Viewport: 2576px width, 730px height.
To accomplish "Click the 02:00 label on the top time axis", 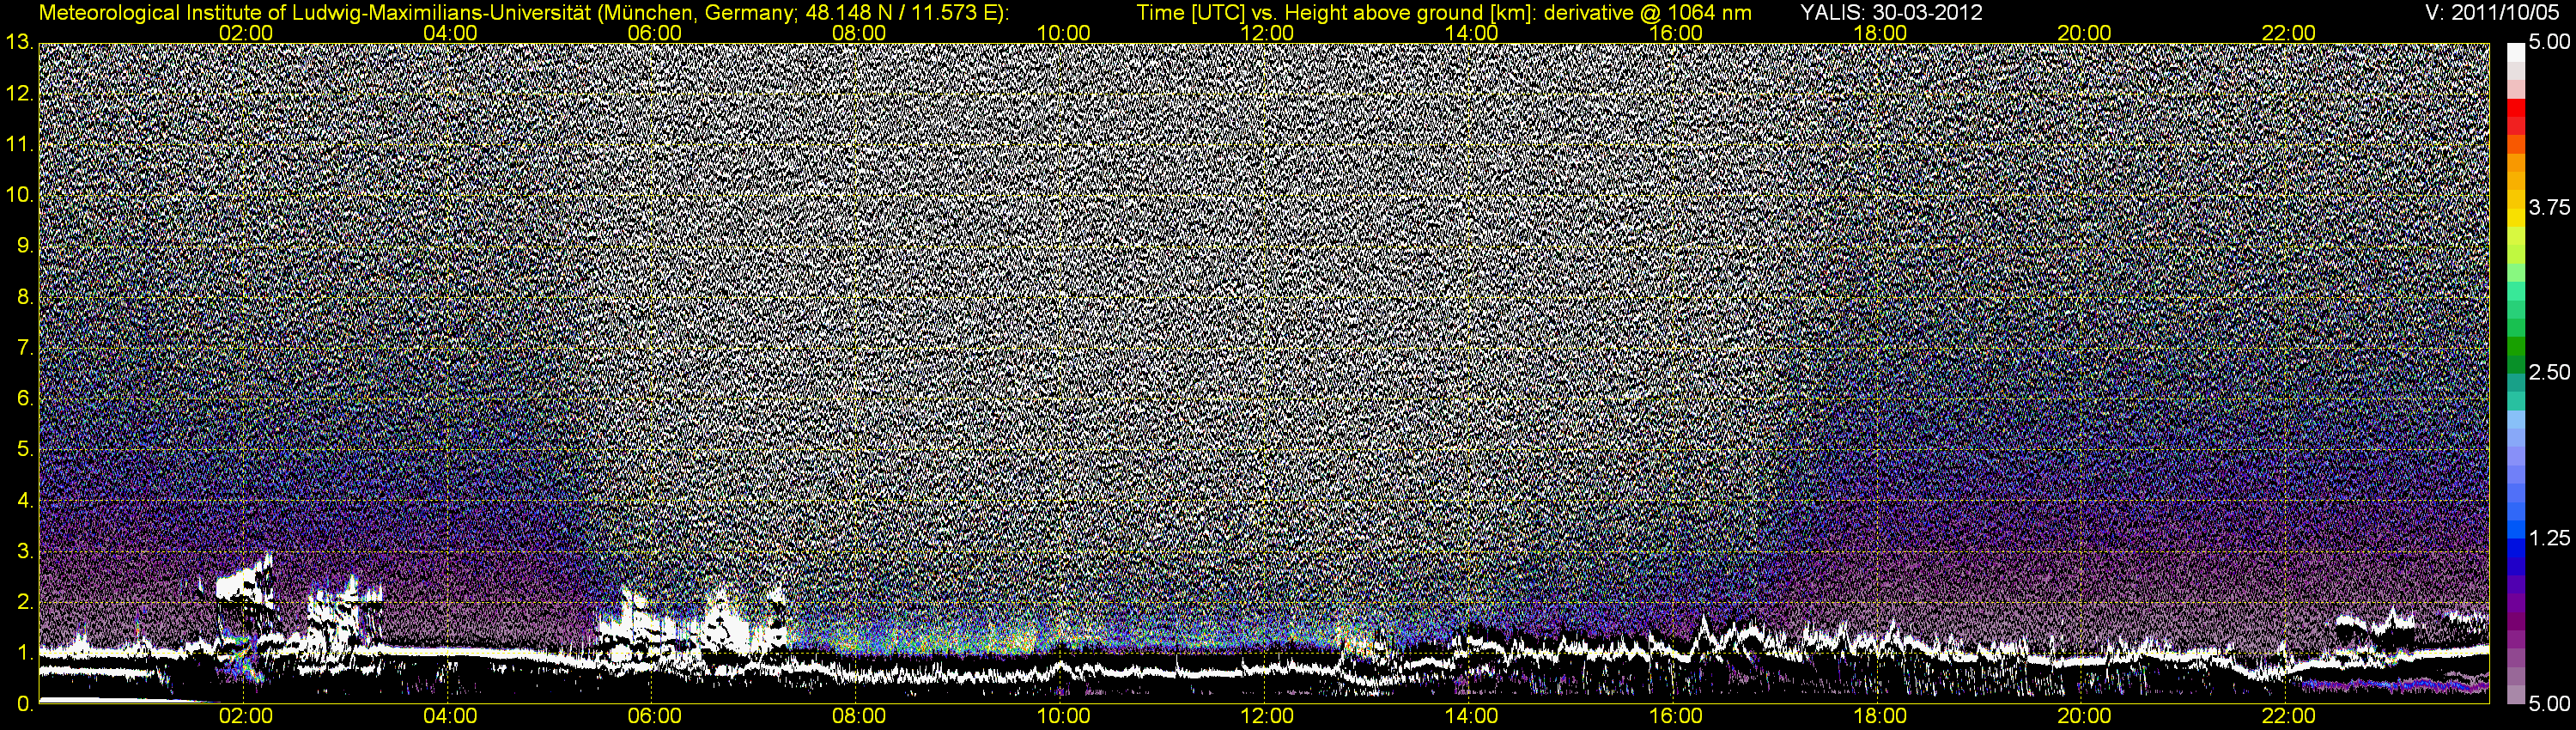I will point(246,33).
